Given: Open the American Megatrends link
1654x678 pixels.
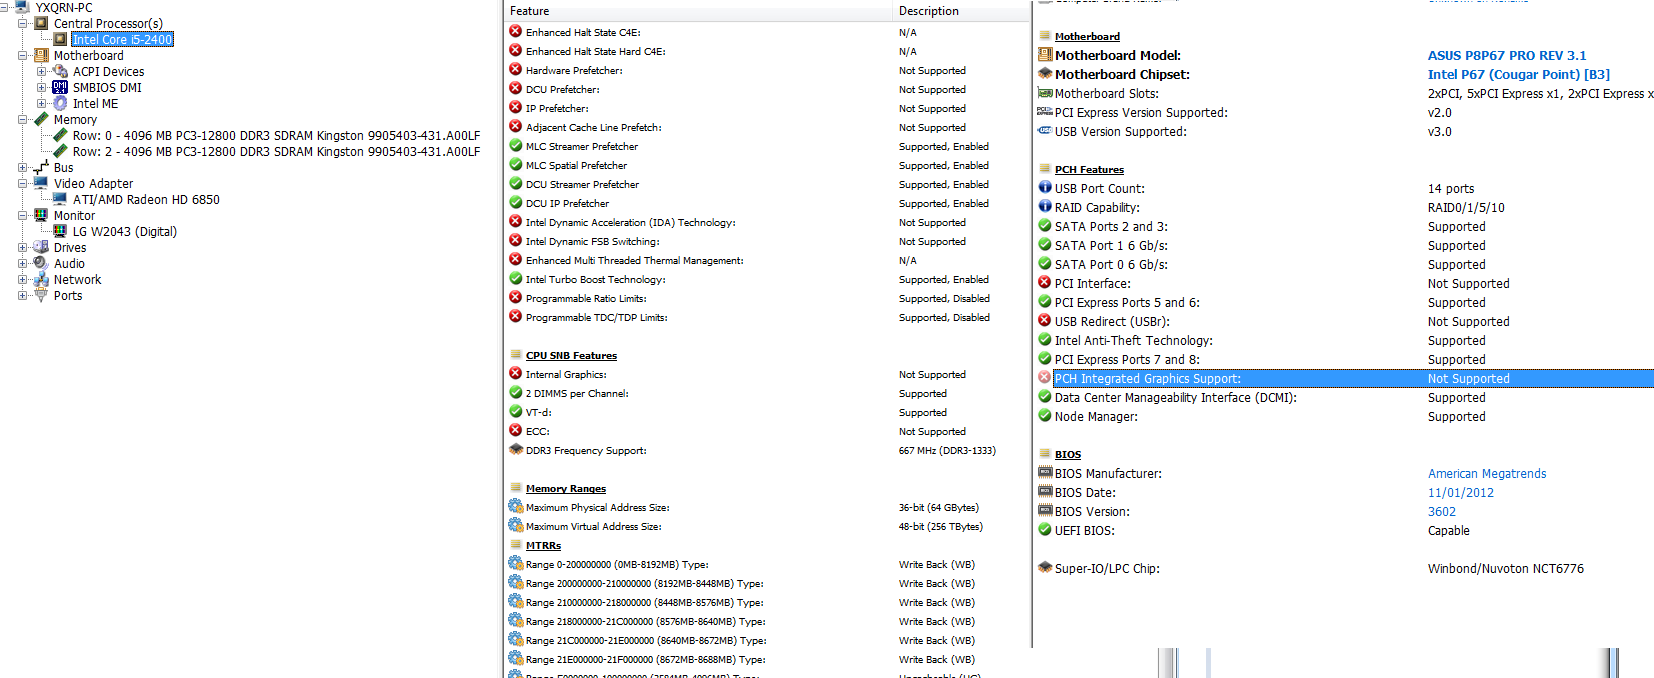Looking at the screenshot, I should 1486,474.
